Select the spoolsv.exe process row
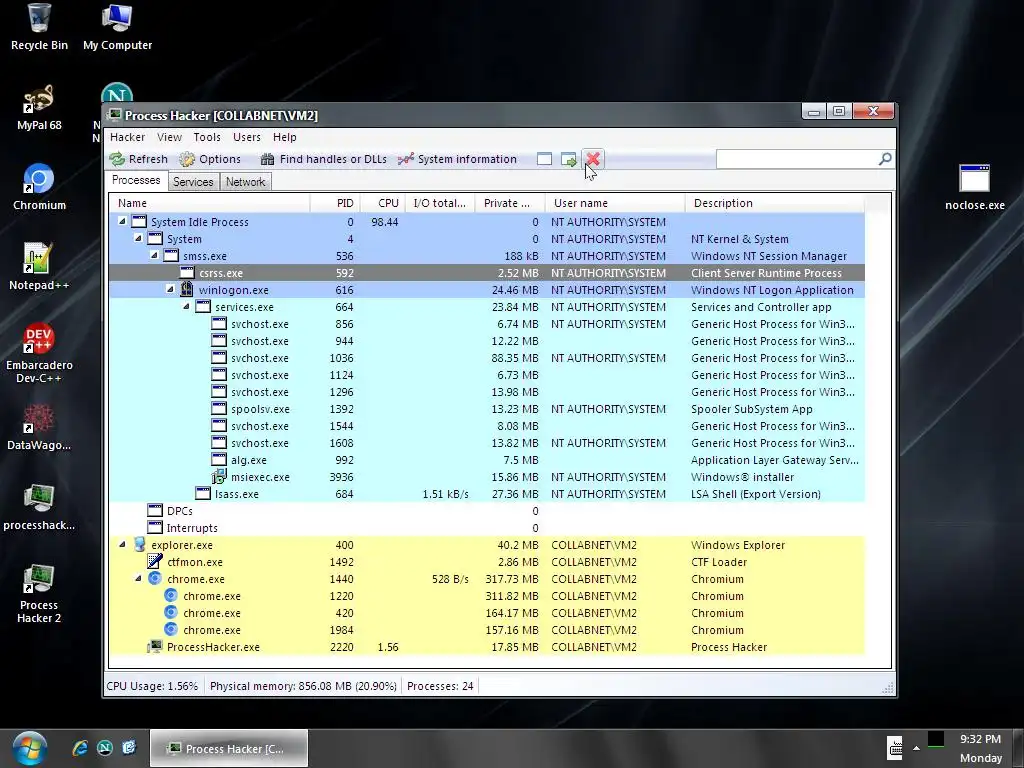This screenshot has width=1024, height=768. pyautogui.click(x=487, y=409)
